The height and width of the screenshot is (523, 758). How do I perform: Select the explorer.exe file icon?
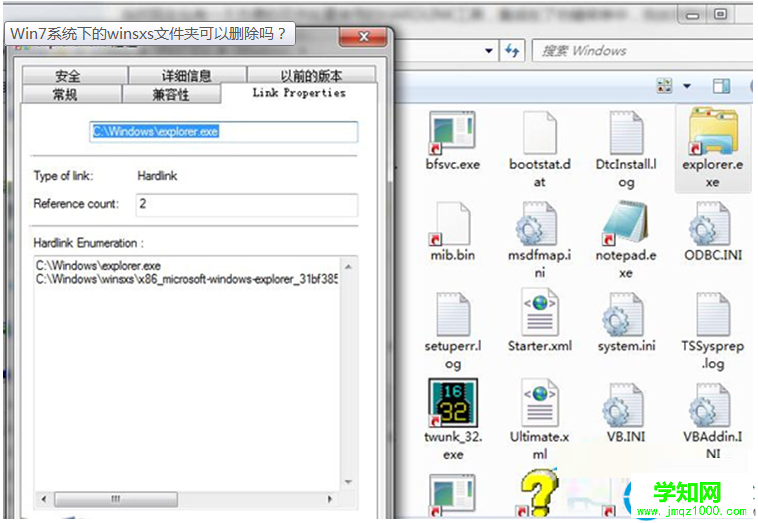point(713,131)
